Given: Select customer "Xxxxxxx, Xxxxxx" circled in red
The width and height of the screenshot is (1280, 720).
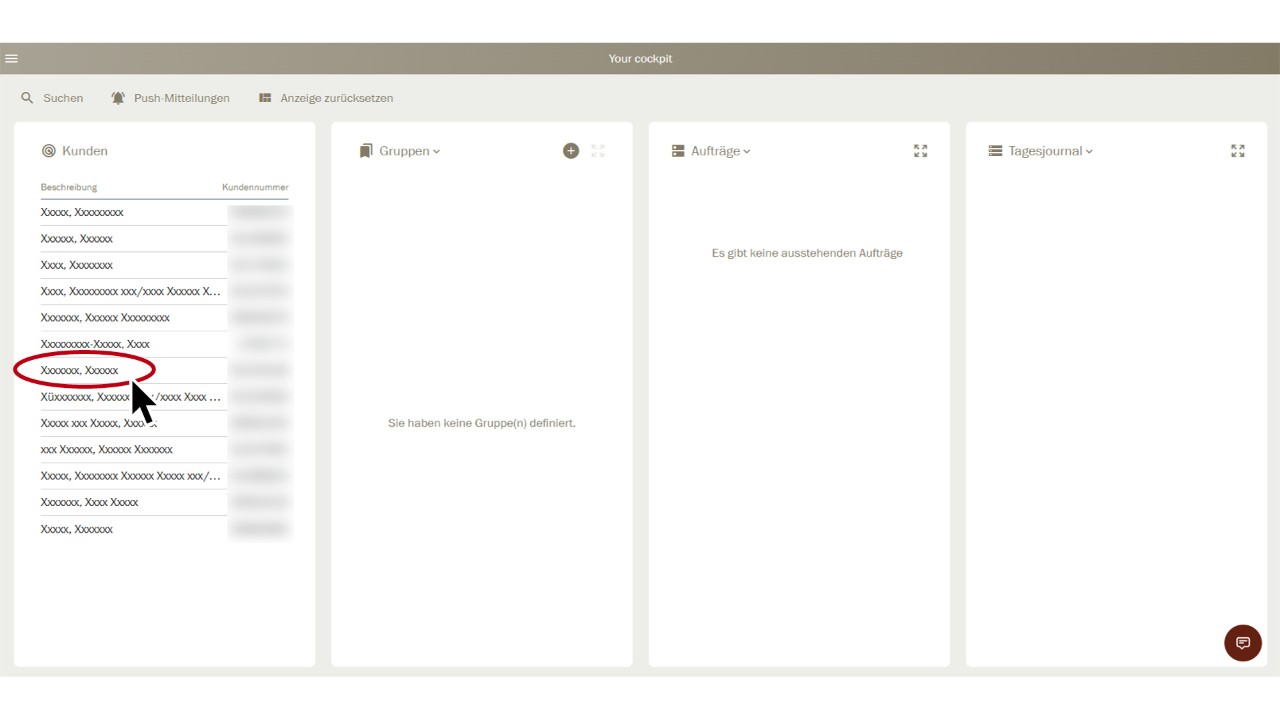Looking at the screenshot, I should click(80, 370).
